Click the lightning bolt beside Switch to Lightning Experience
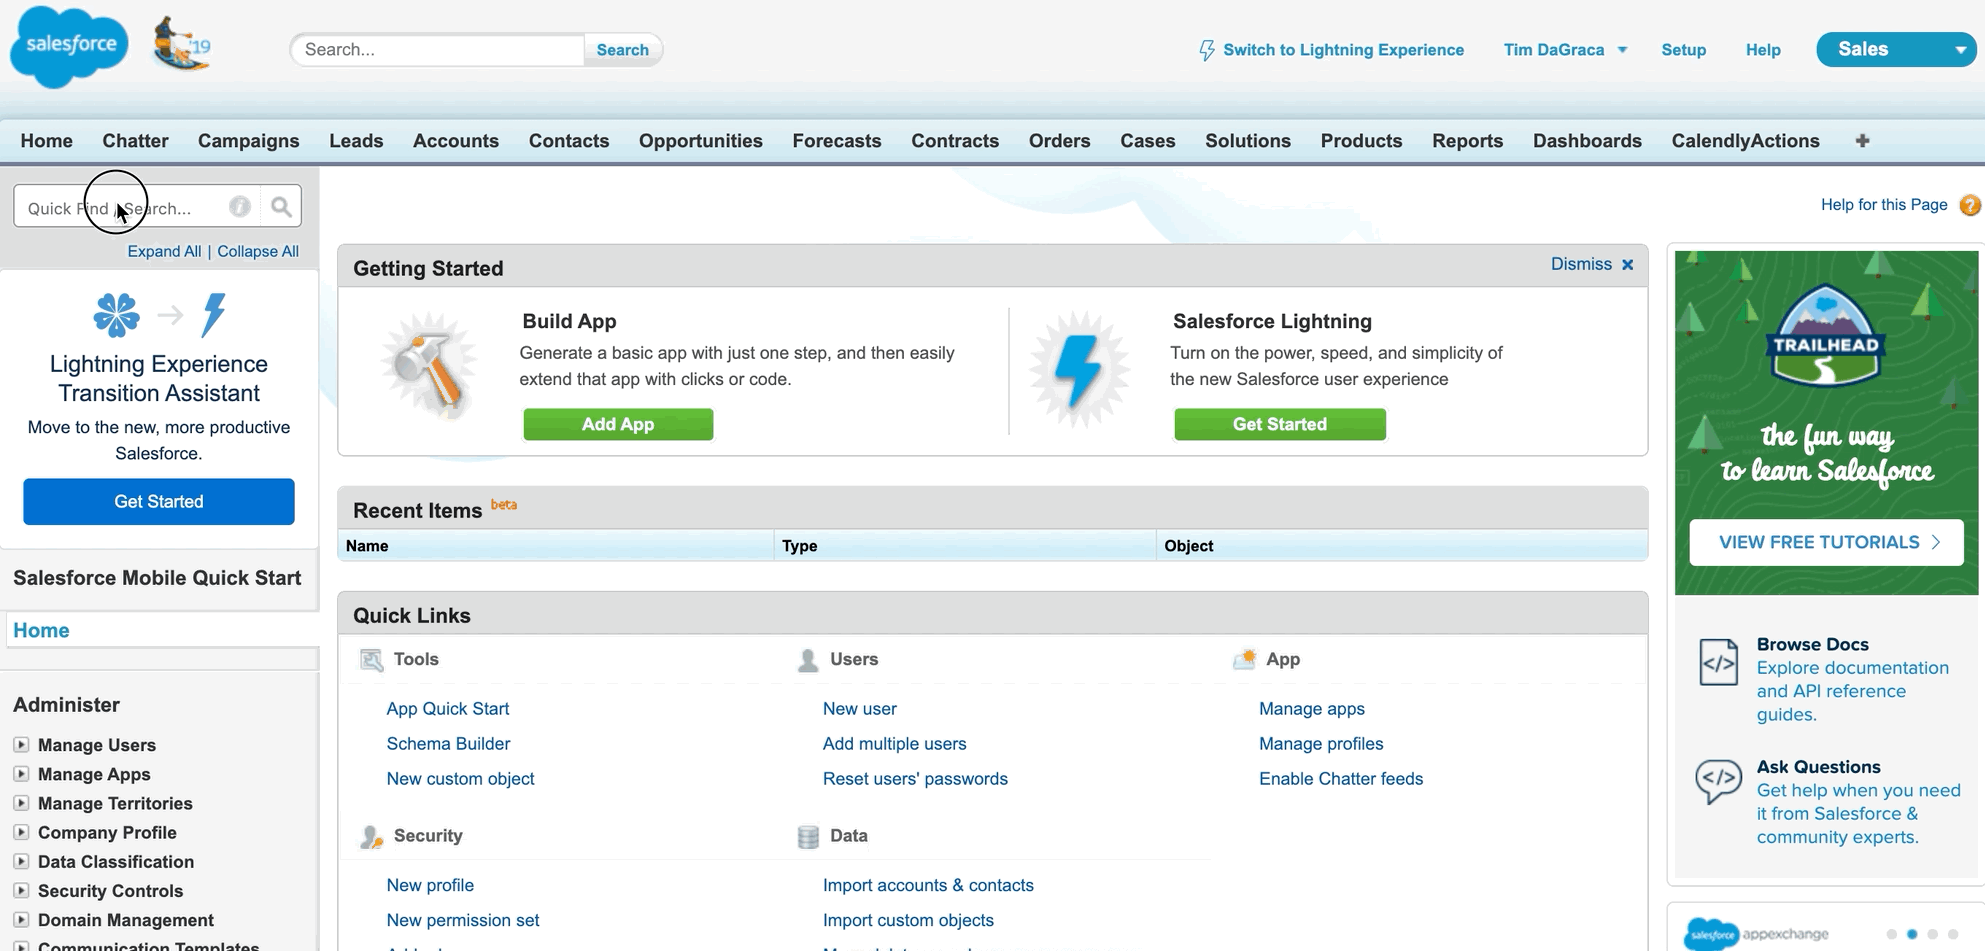 point(1206,48)
